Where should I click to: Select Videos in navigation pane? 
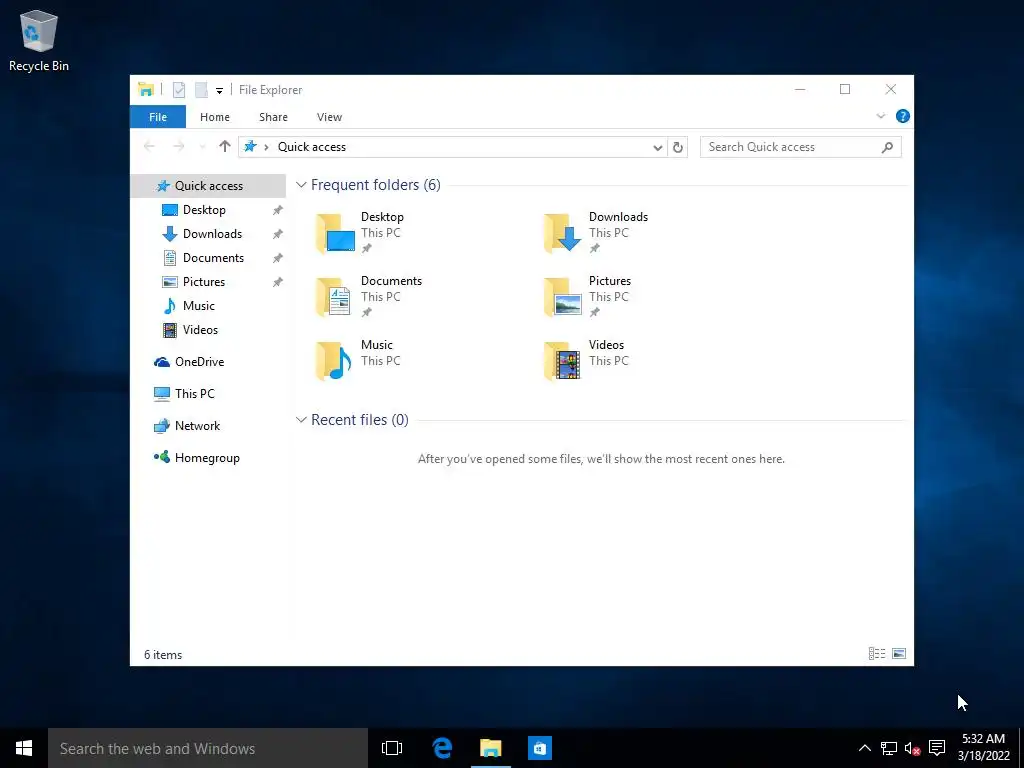click(200, 330)
